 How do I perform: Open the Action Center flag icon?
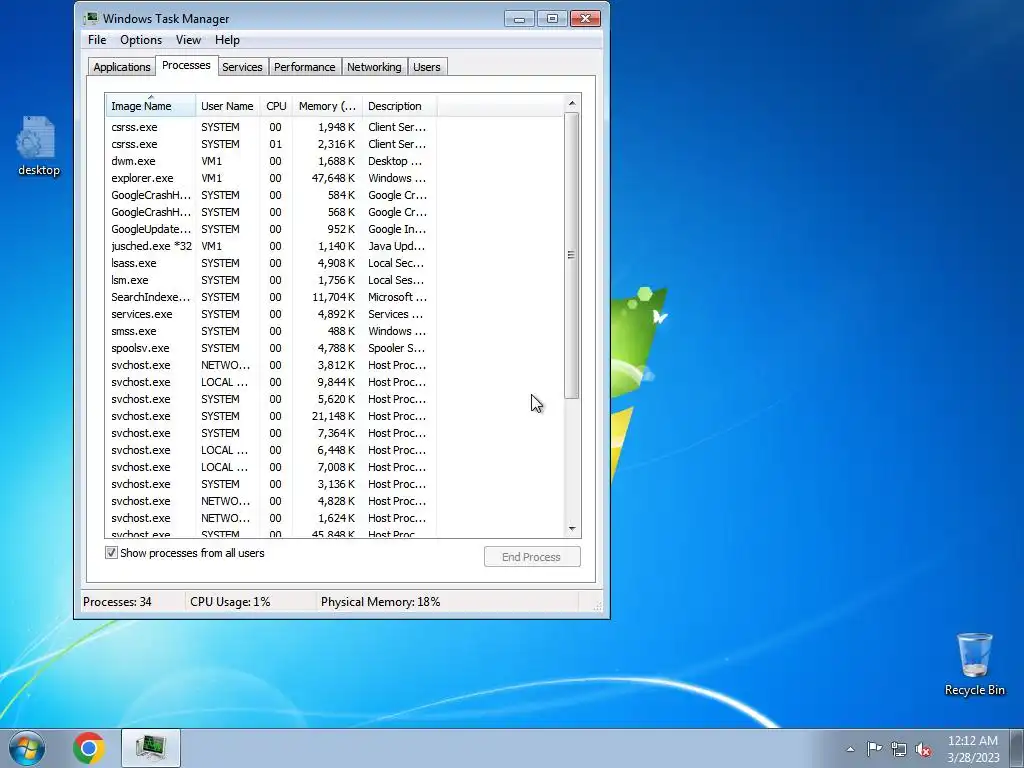pos(874,749)
